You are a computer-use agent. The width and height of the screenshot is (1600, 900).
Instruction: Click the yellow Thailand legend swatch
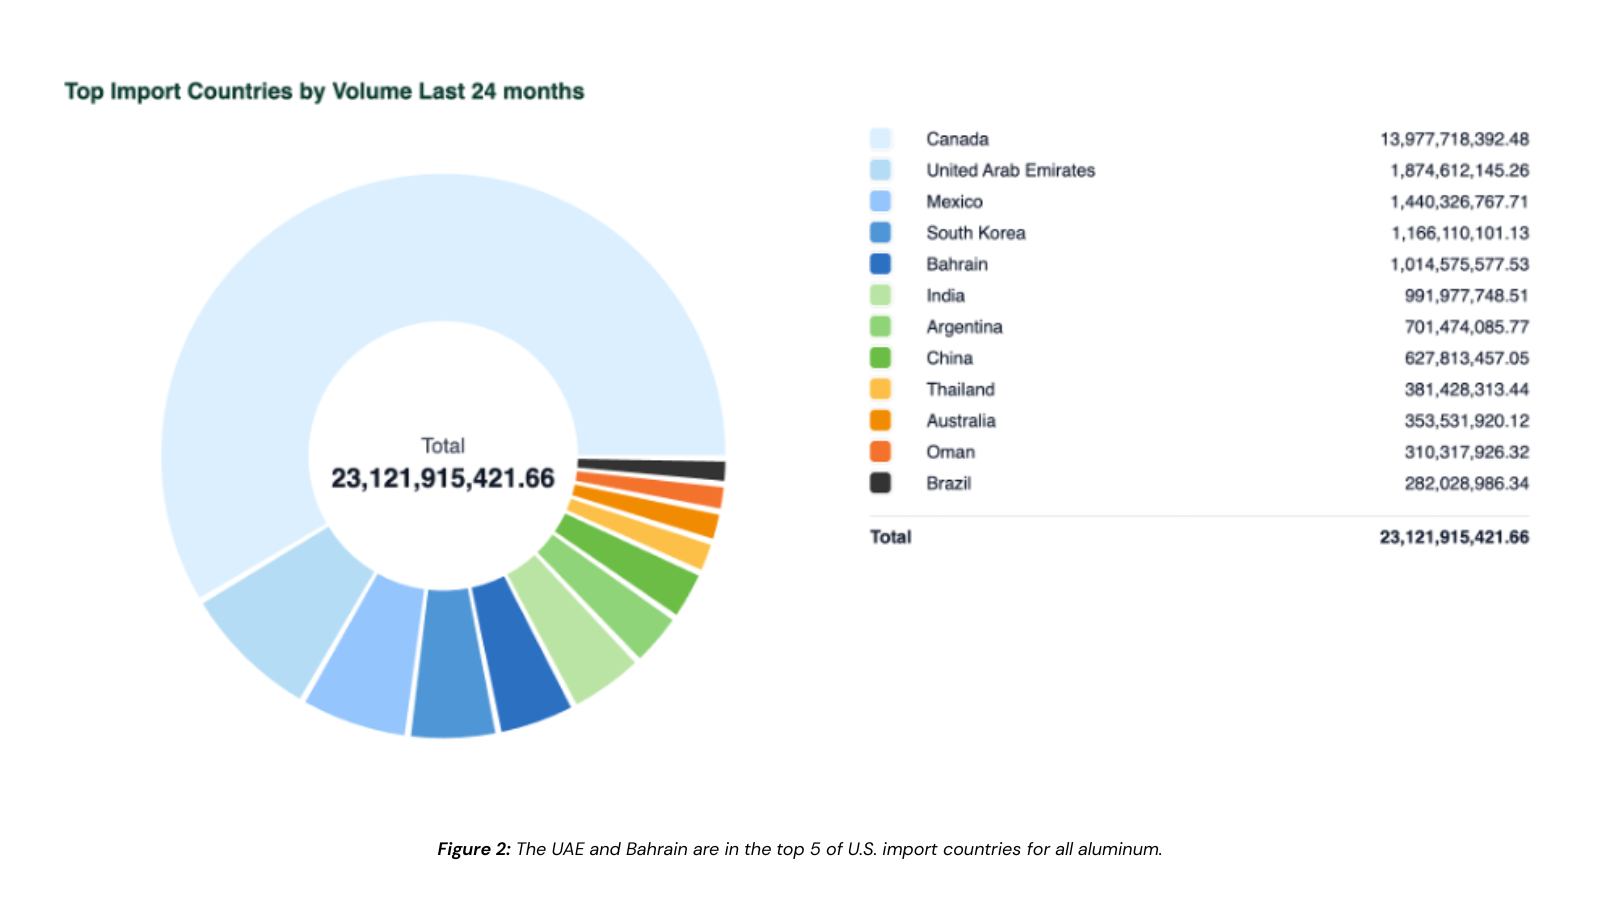tap(880, 389)
